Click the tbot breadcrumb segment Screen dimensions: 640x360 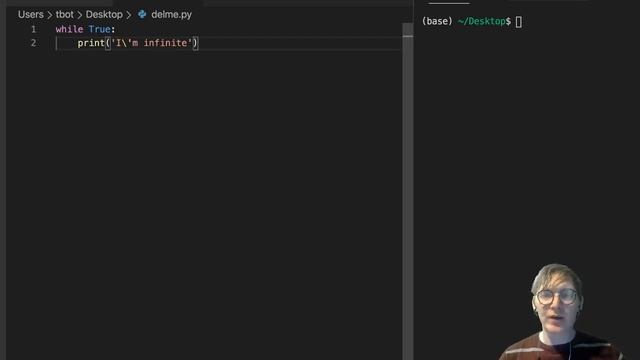[x=64, y=15]
